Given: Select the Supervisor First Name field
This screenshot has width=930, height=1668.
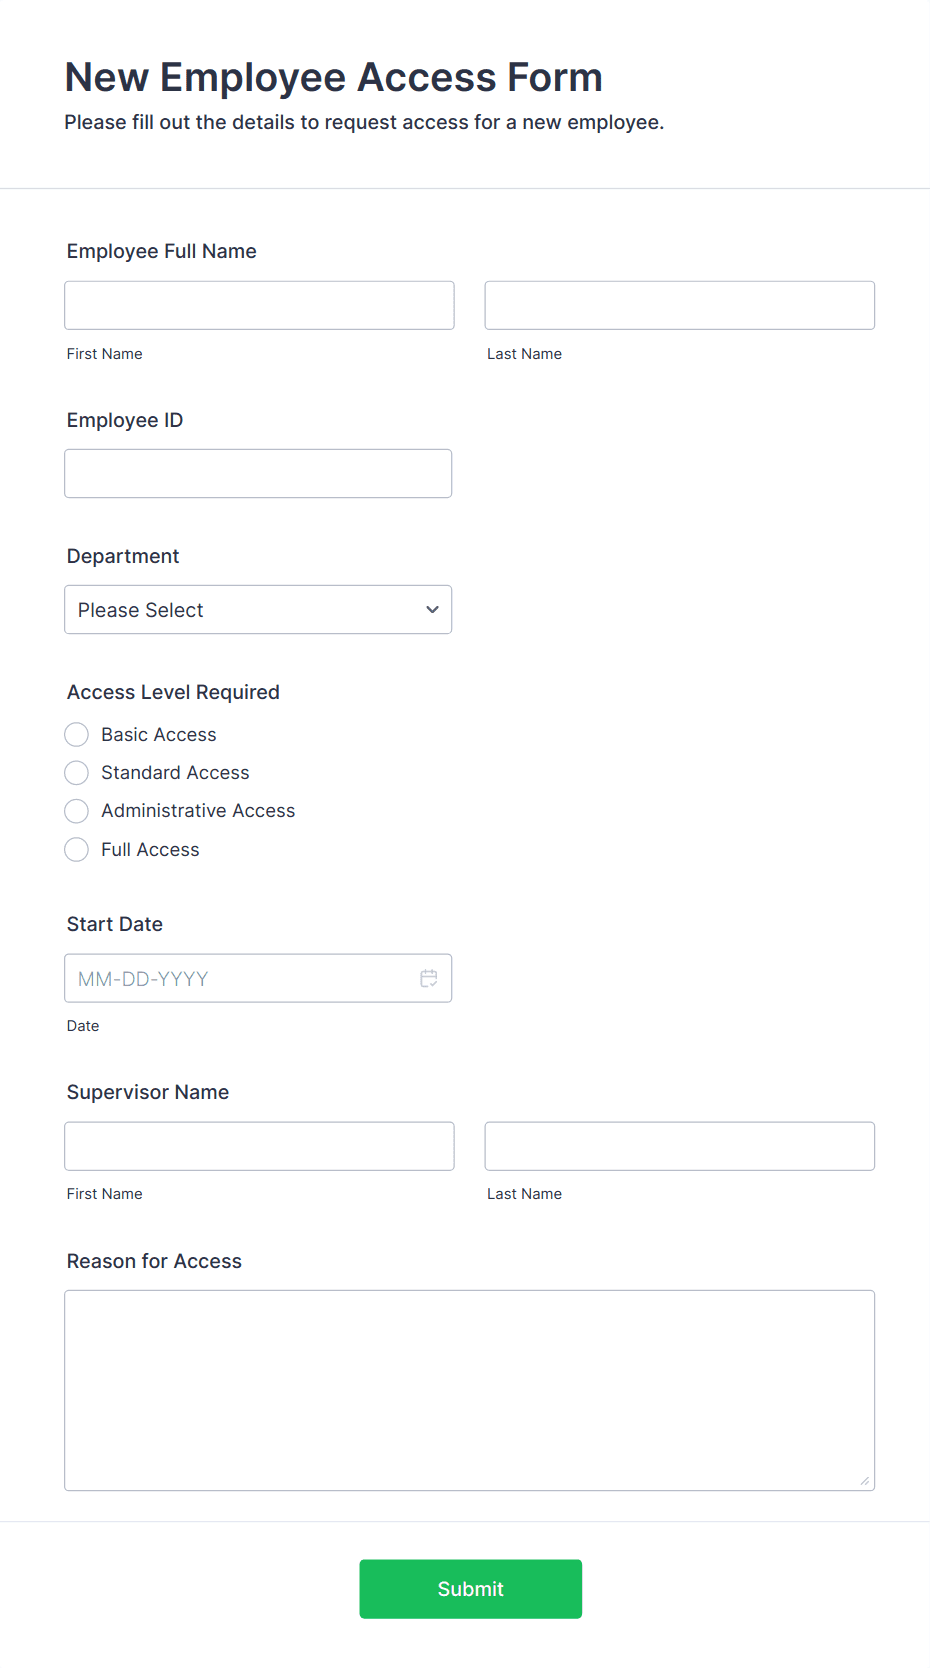Looking at the screenshot, I should pyautogui.click(x=259, y=1146).
